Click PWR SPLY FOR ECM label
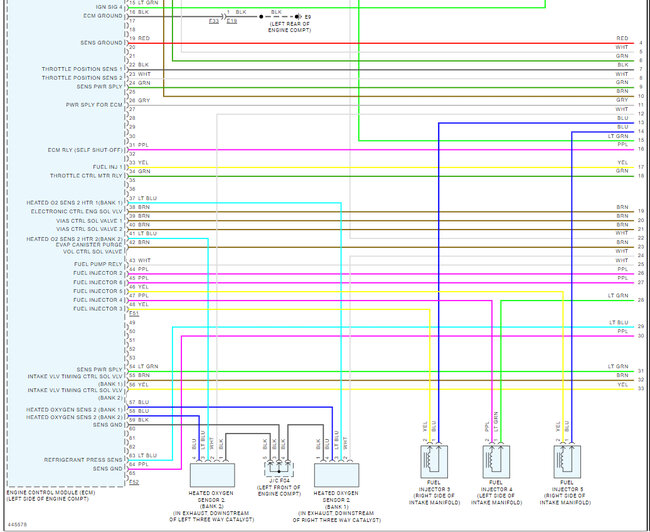Image resolution: width=650 pixels, height=532 pixels. [x=94, y=105]
